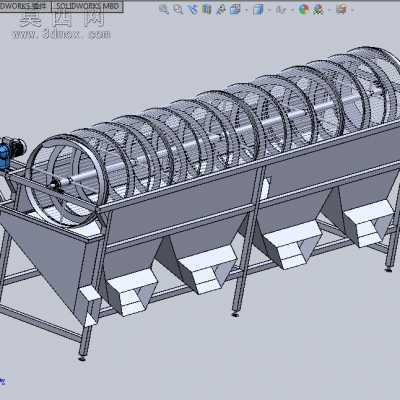Expand the View Settings dropdown arrow
Screen dimensions: 400x400
pos(352,10)
